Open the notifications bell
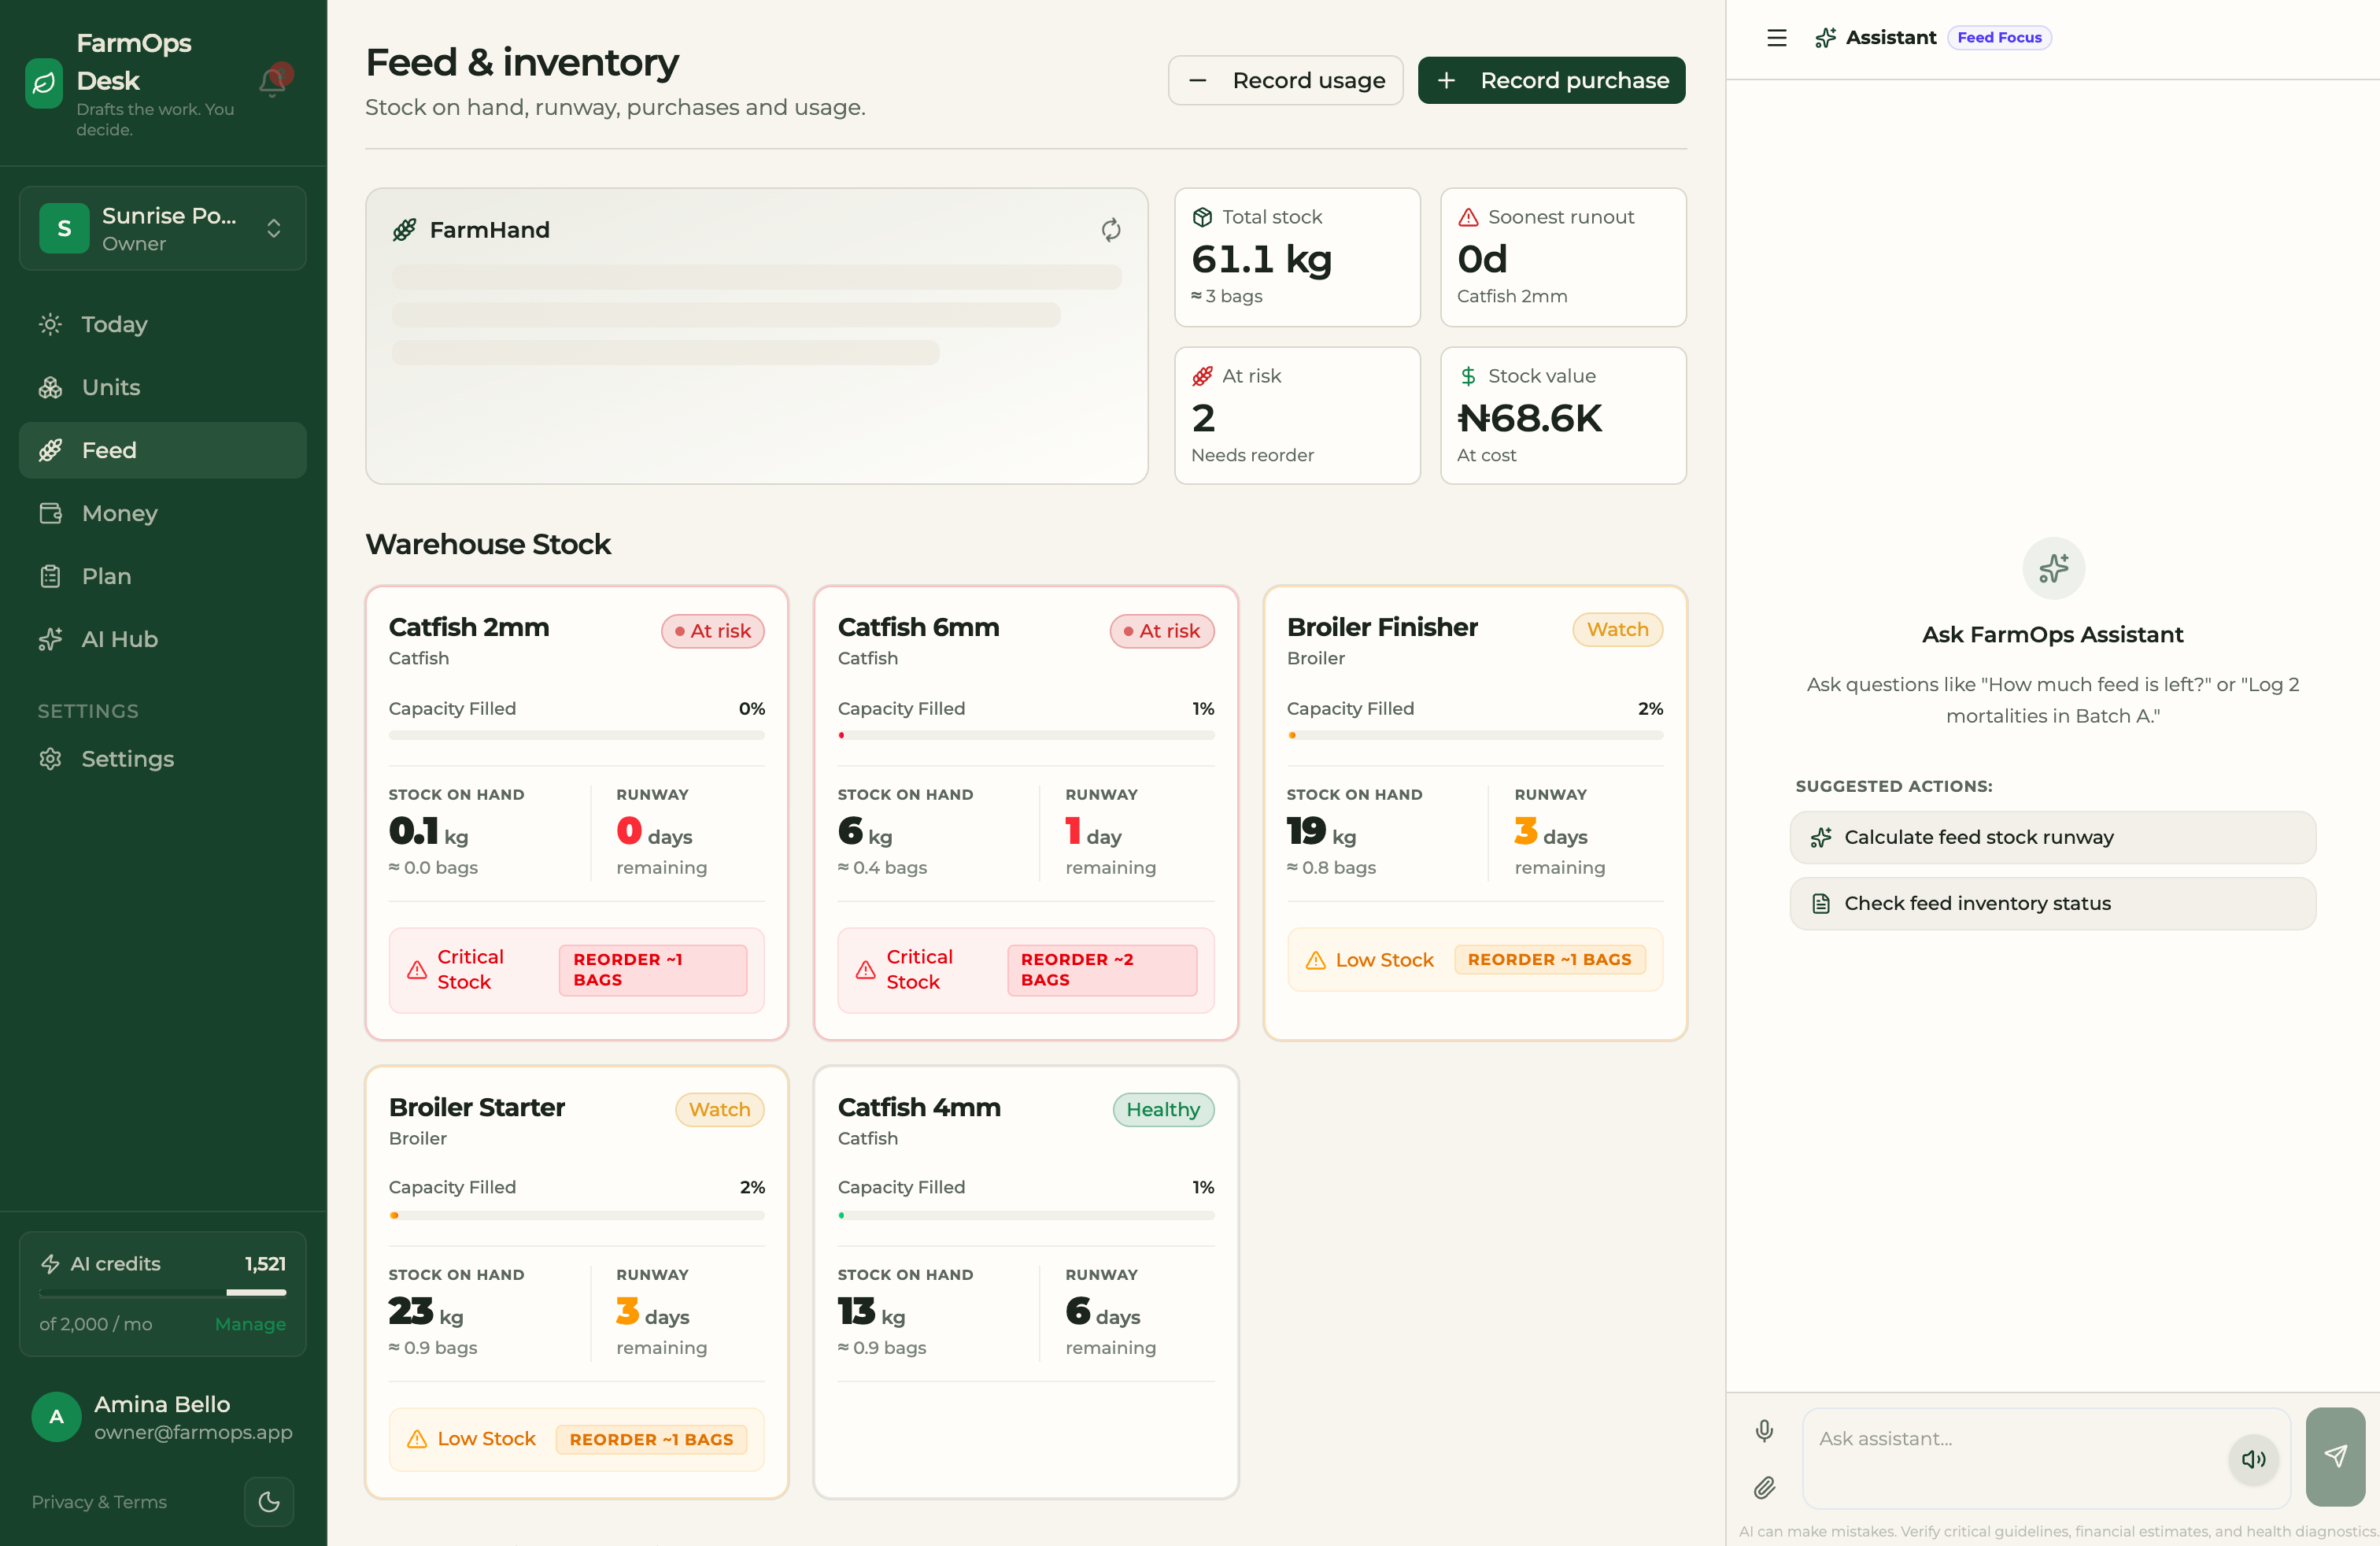The image size is (2380, 1546). [273, 80]
